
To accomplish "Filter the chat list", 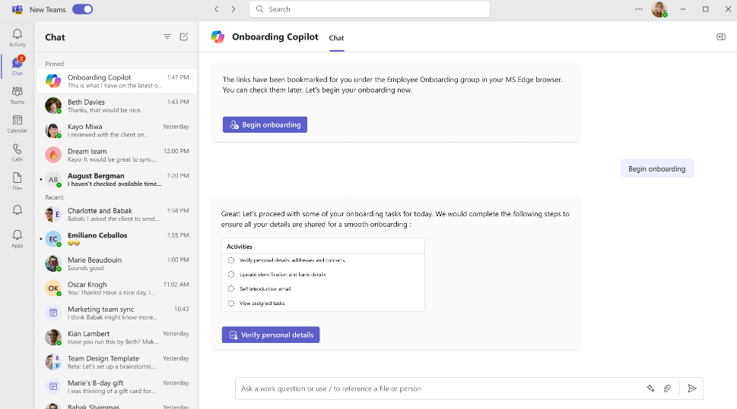I will (167, 37).
